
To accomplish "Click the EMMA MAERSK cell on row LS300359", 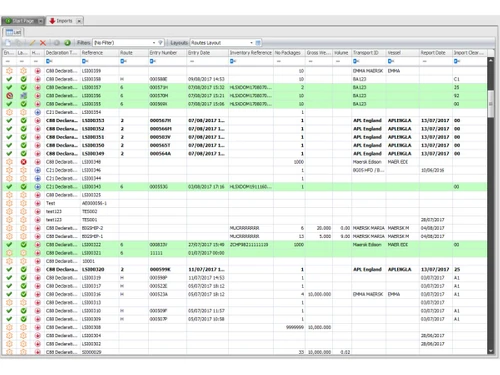I will pos(369,71).
